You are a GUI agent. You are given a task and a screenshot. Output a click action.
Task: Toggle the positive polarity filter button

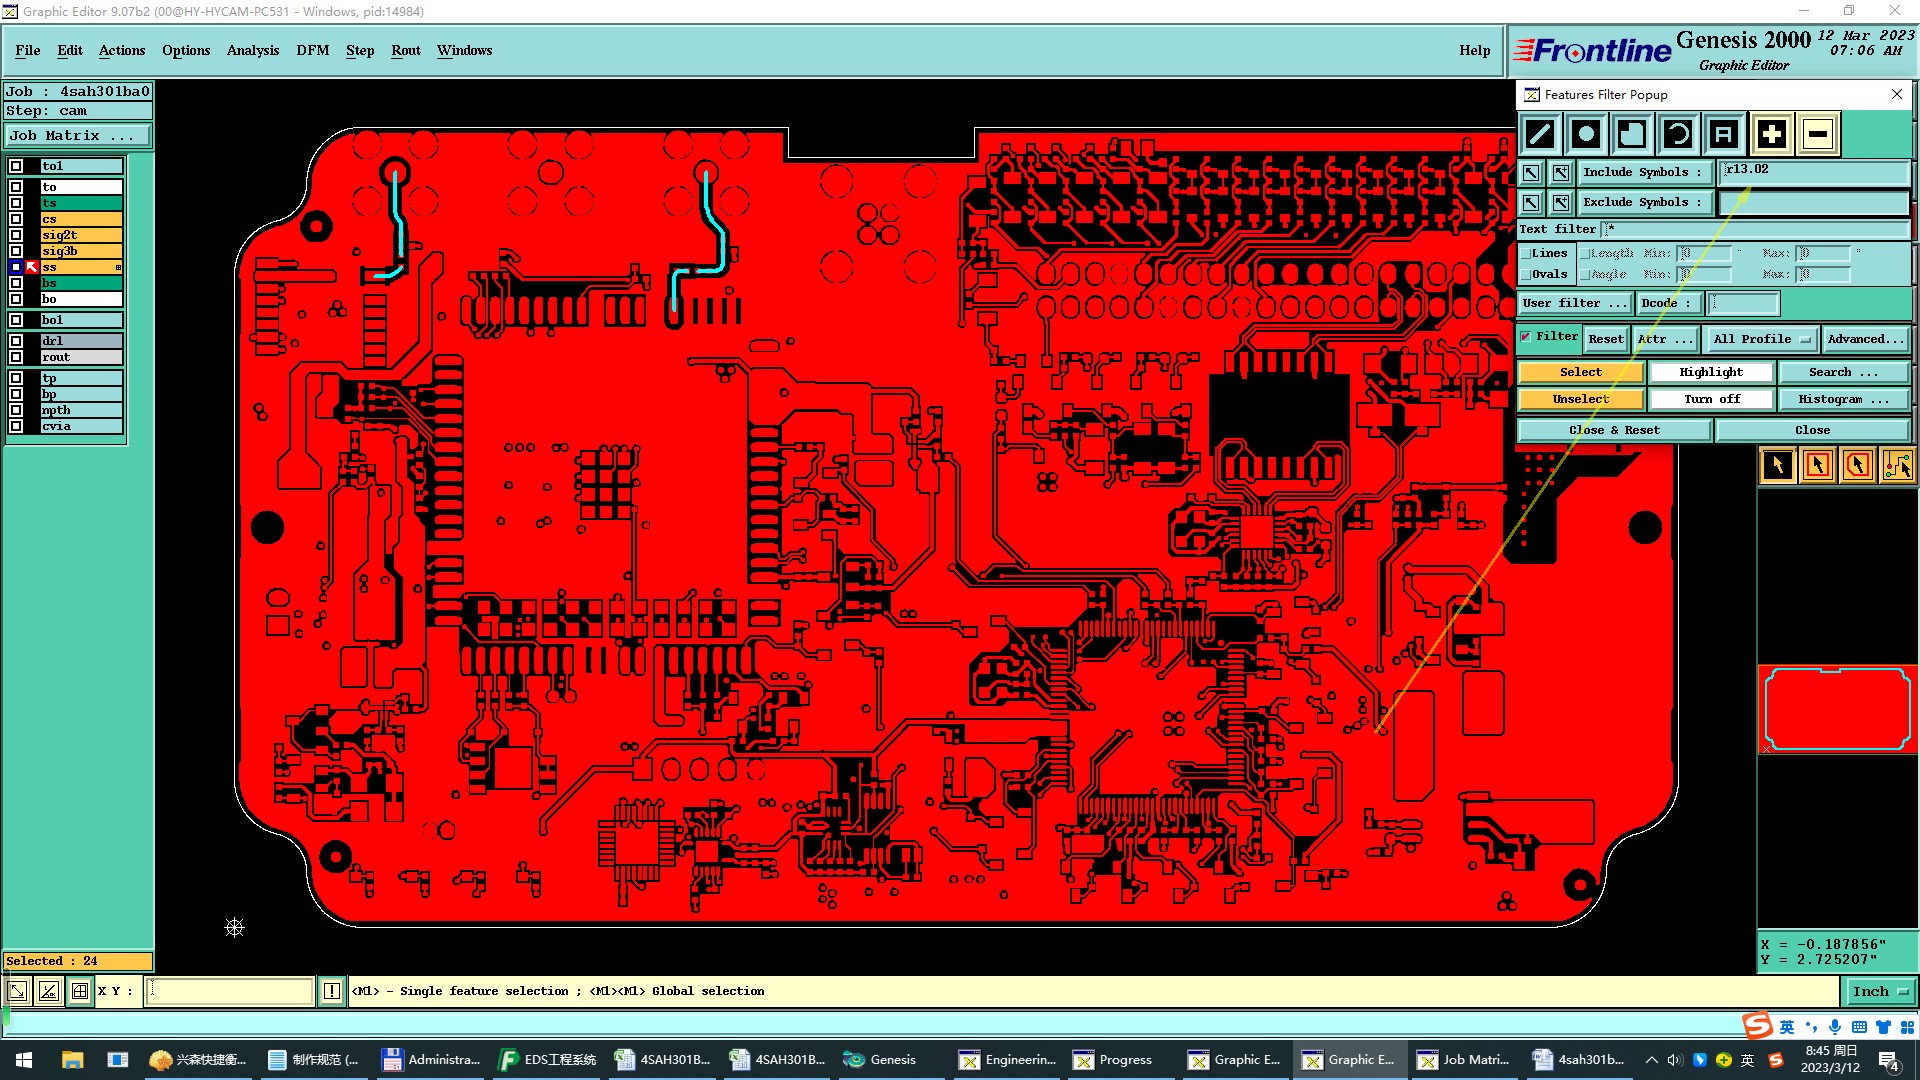[x=1771, y=134]
